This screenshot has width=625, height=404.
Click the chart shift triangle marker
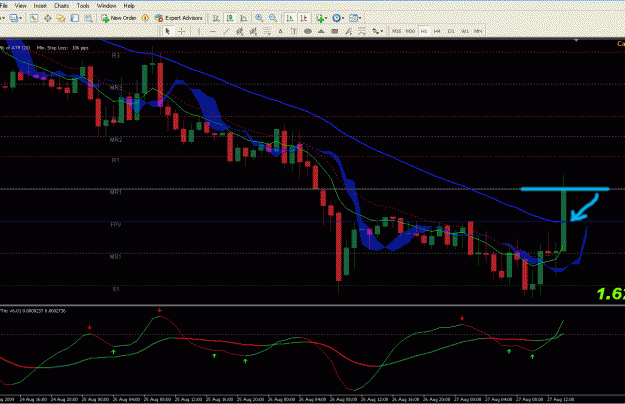pos(576,40)
